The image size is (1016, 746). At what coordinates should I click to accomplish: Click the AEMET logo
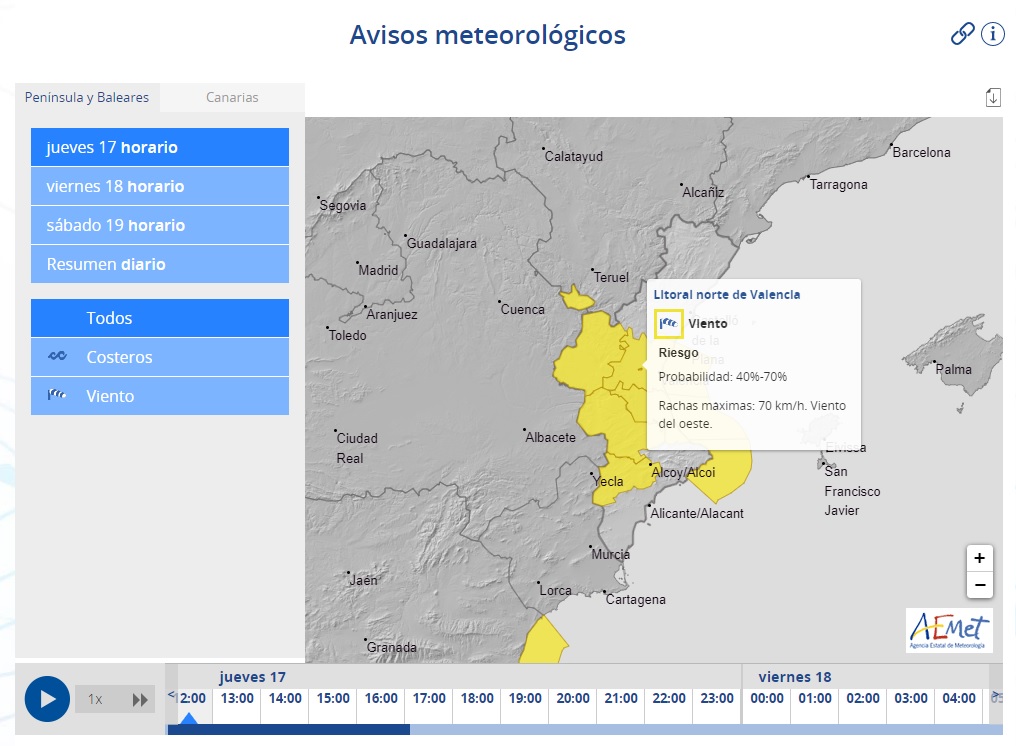coord(947,630)
